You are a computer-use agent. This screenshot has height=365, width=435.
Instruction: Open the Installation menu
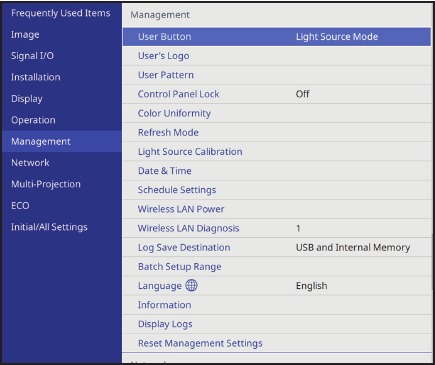click(x=36, y=77)
